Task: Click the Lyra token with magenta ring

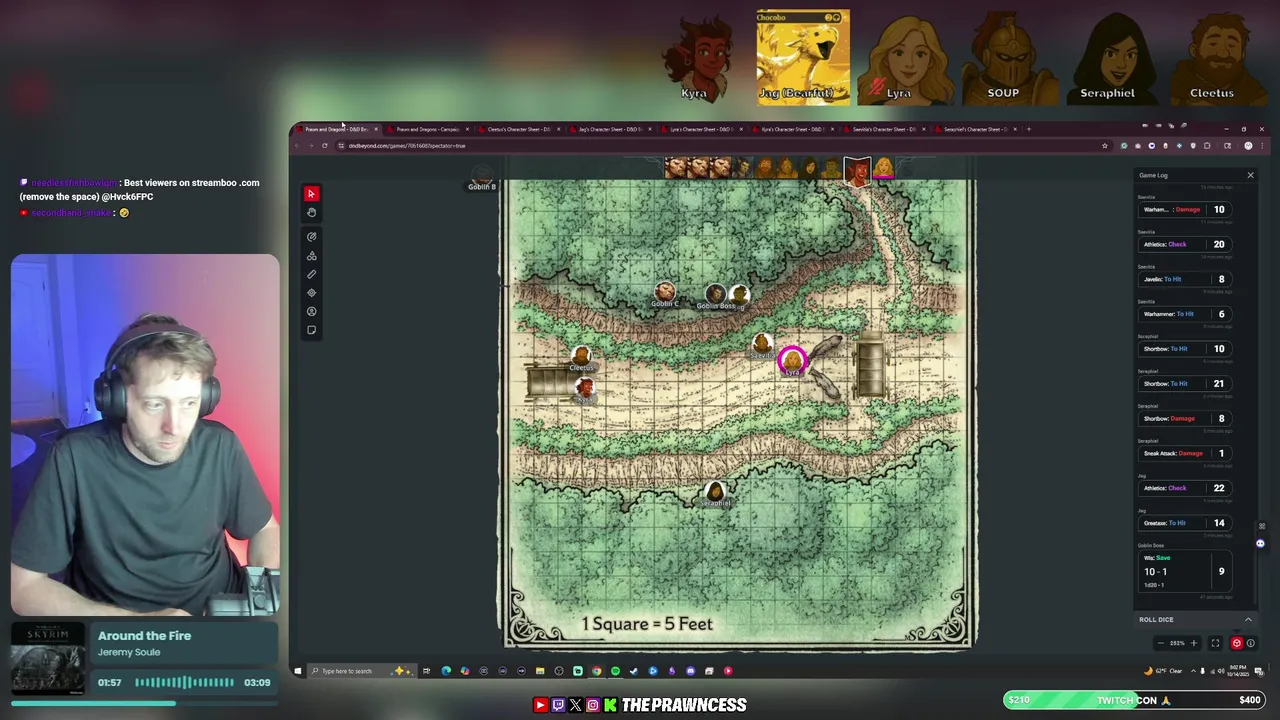Action: (x=792, y=360)
